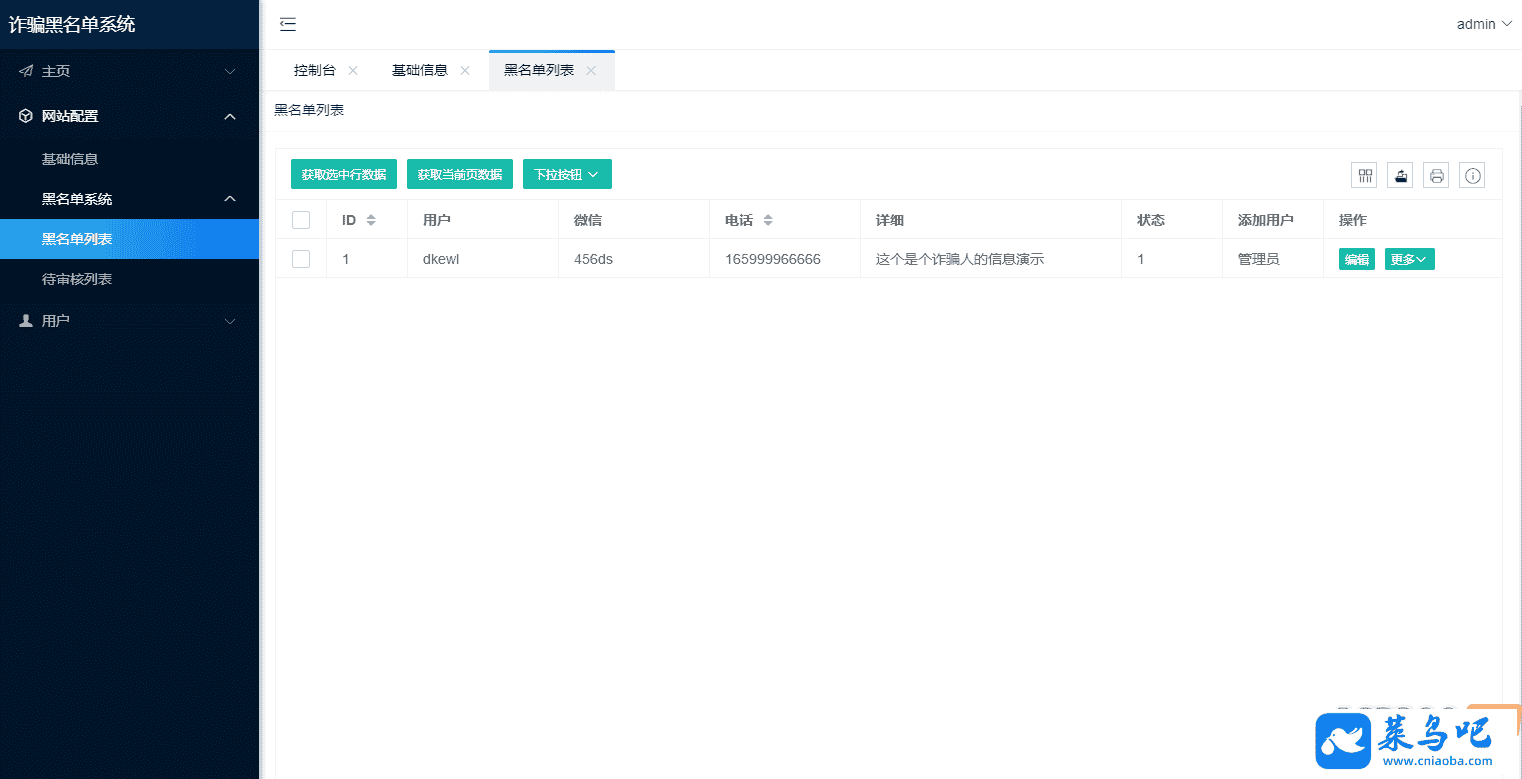Open the admin user dropdown
Screen dimensions: 1522x779
click(1484, 25)
